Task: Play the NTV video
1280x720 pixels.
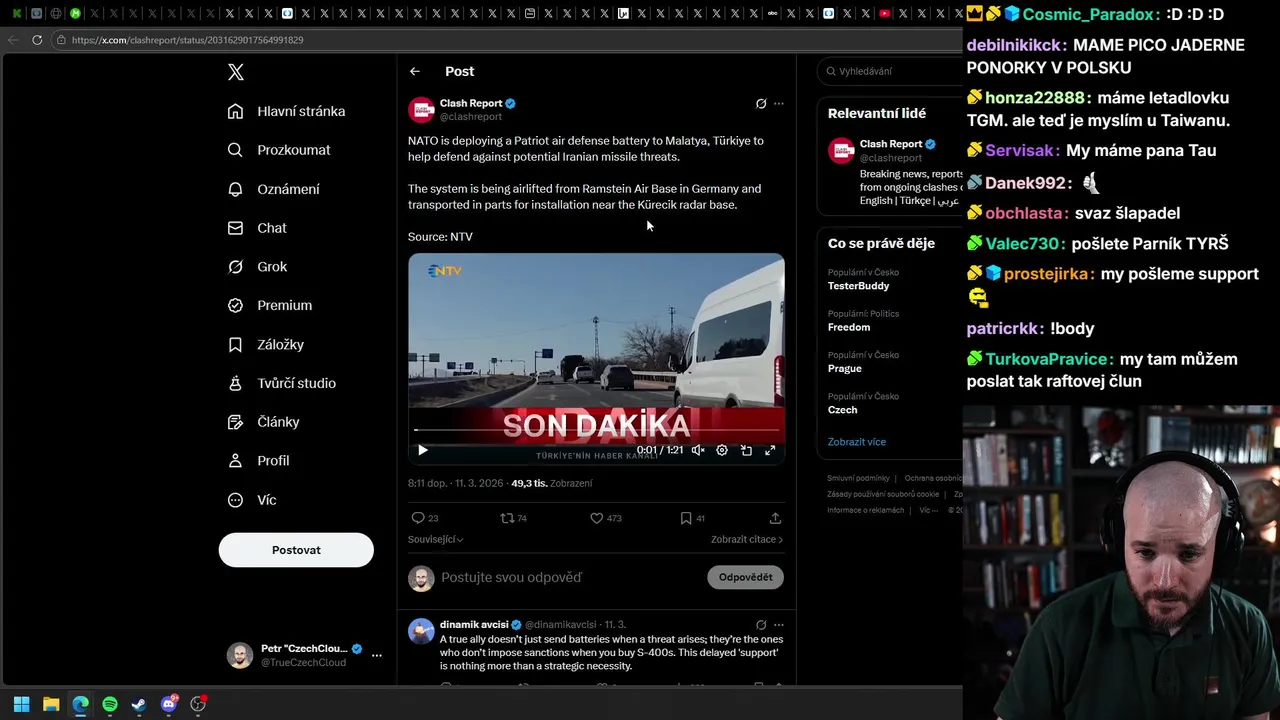Action: tap(422, 451)
